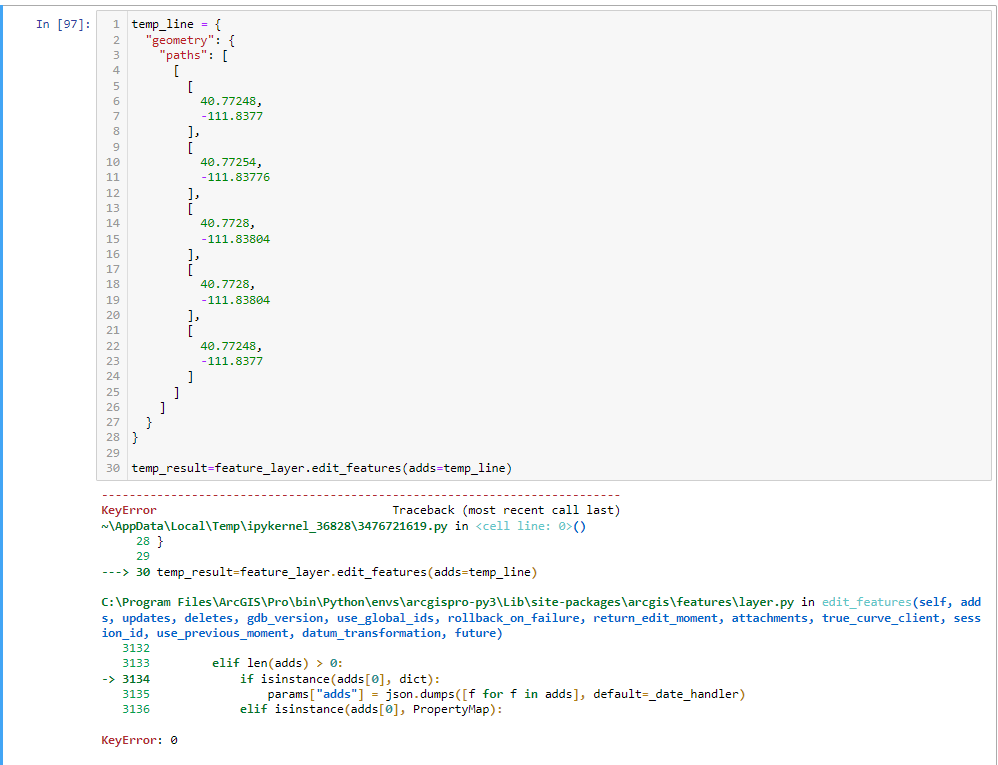The image size is (998, 765).
Task: Click "Traceback (most recent call last)" text
Action: coord(506,510)
